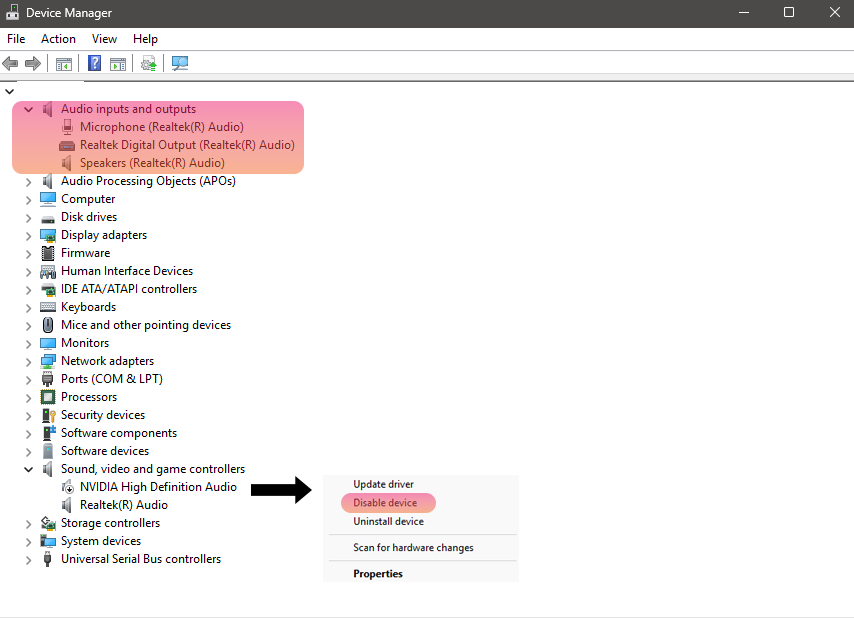Choose Disable device from context menu

pos(385,503)
